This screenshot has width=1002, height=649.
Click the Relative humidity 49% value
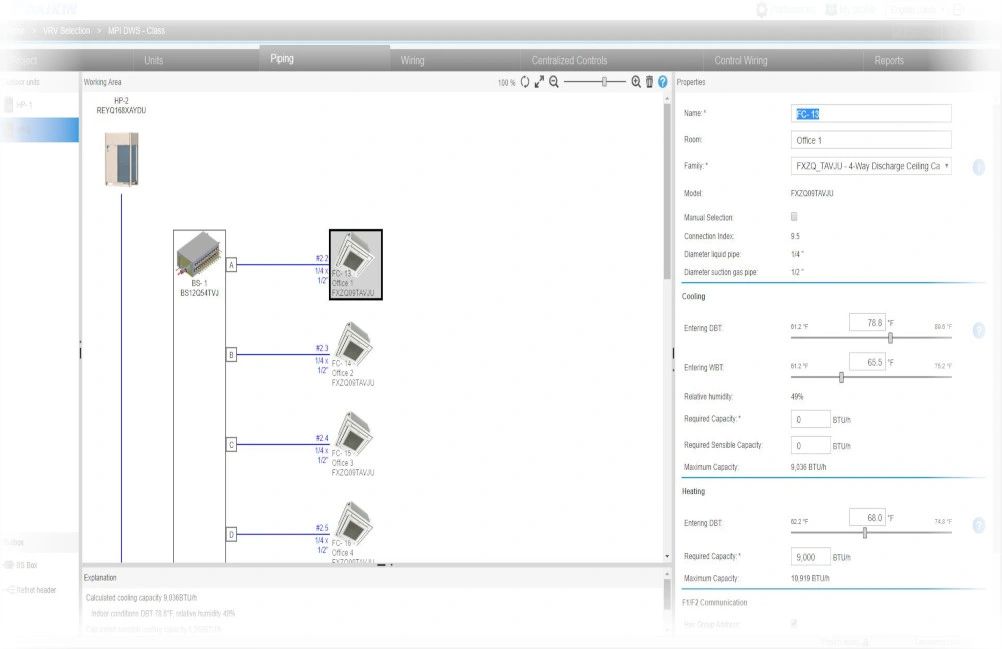[797, 397]
